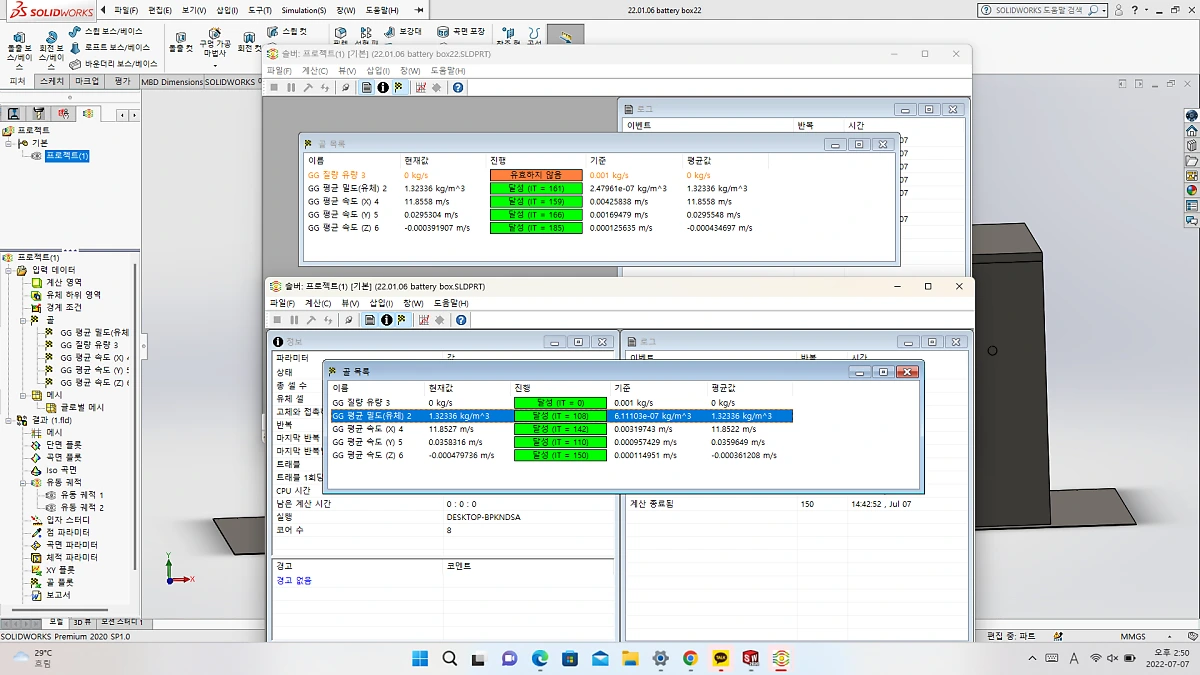Click Help icon in battery box22 solver toolbar
This screenshot has width=1200, height=675.
(x=458, y=88)
